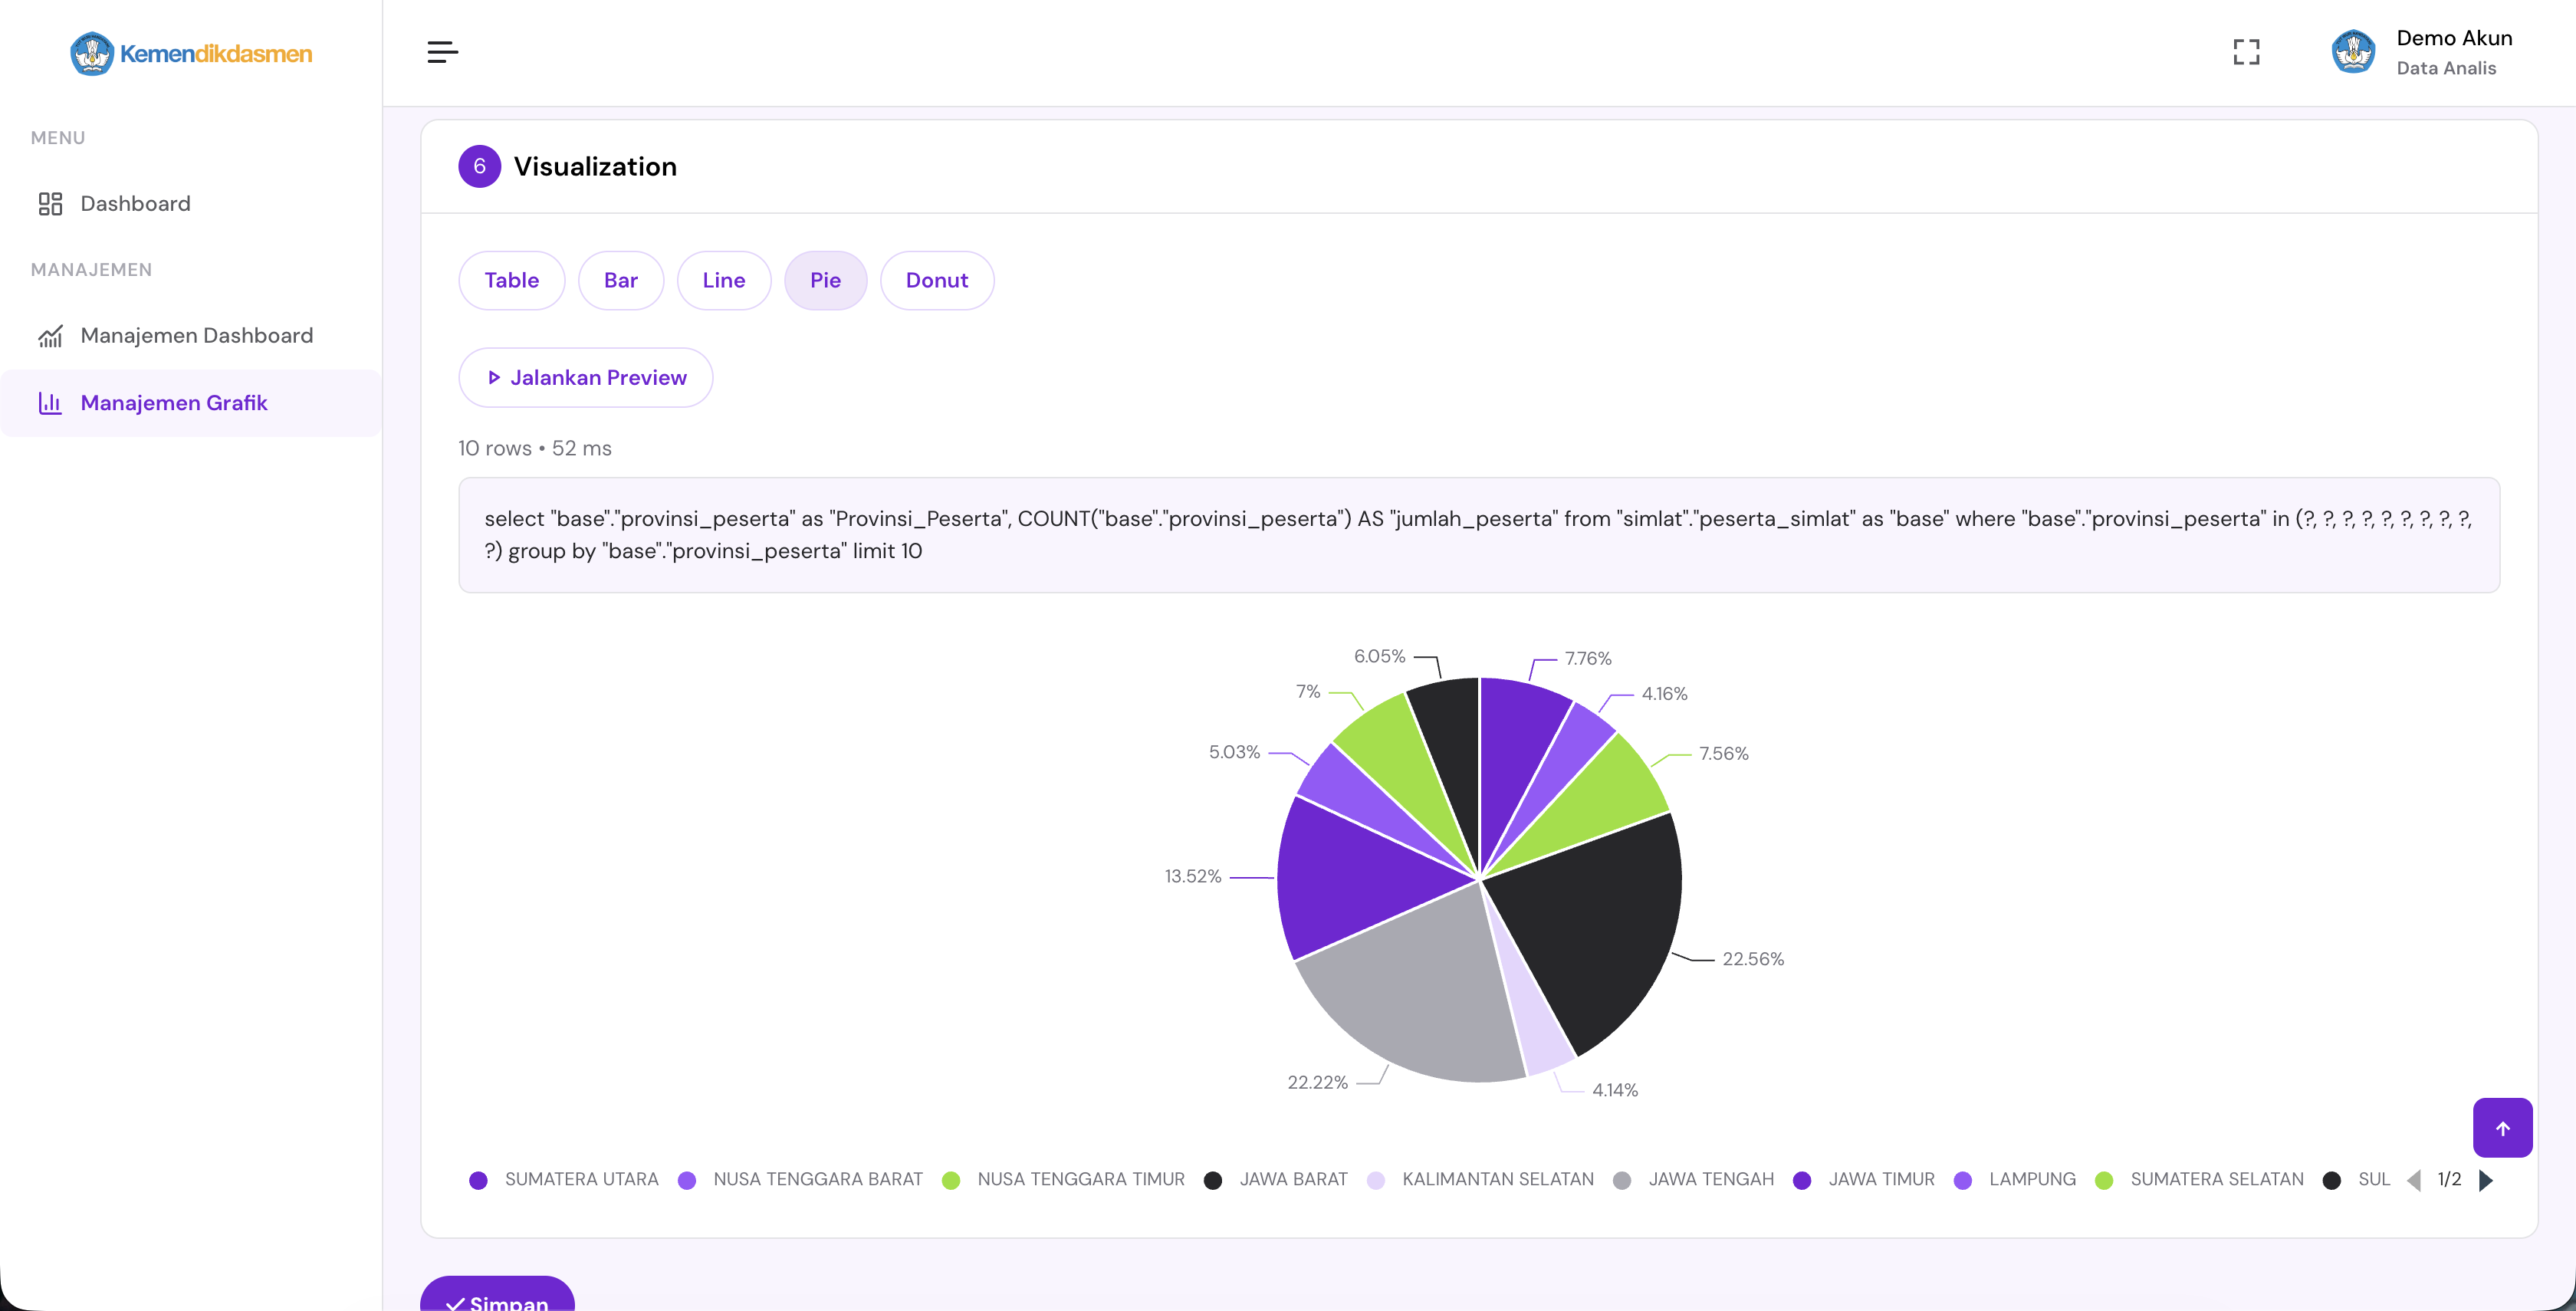The width and height of the screenshot is (2576, 1311).
Task: Click the 22.22% gray pie slice
Action: tap(1420, 990)
